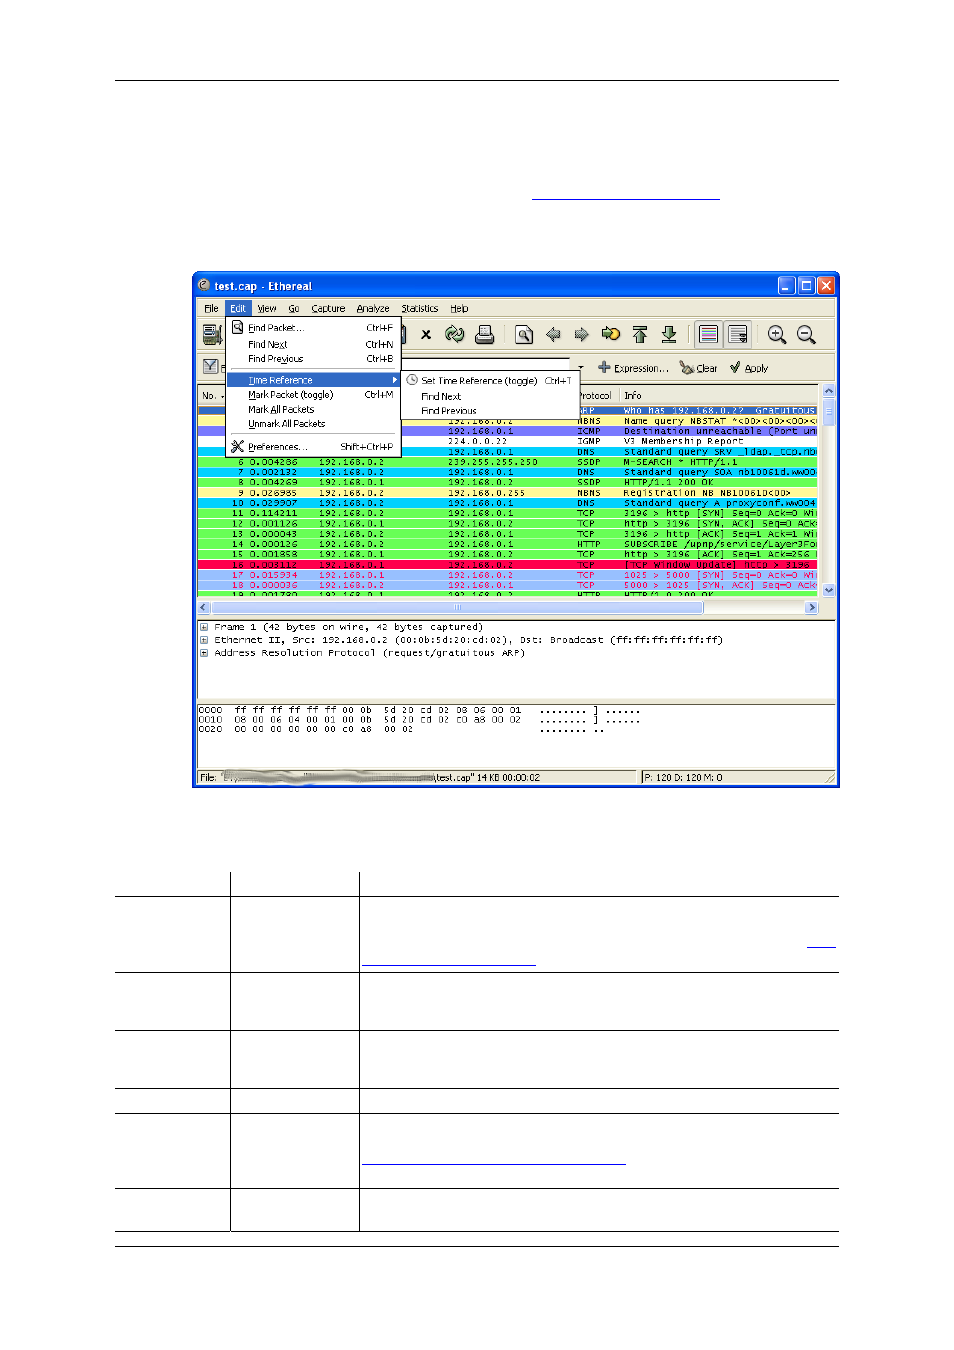Image resolution: width=954 pixels, height=1350 pixels.
Task: Click the capture interfaces toolbar icon
Action: [x=212, y=334]
